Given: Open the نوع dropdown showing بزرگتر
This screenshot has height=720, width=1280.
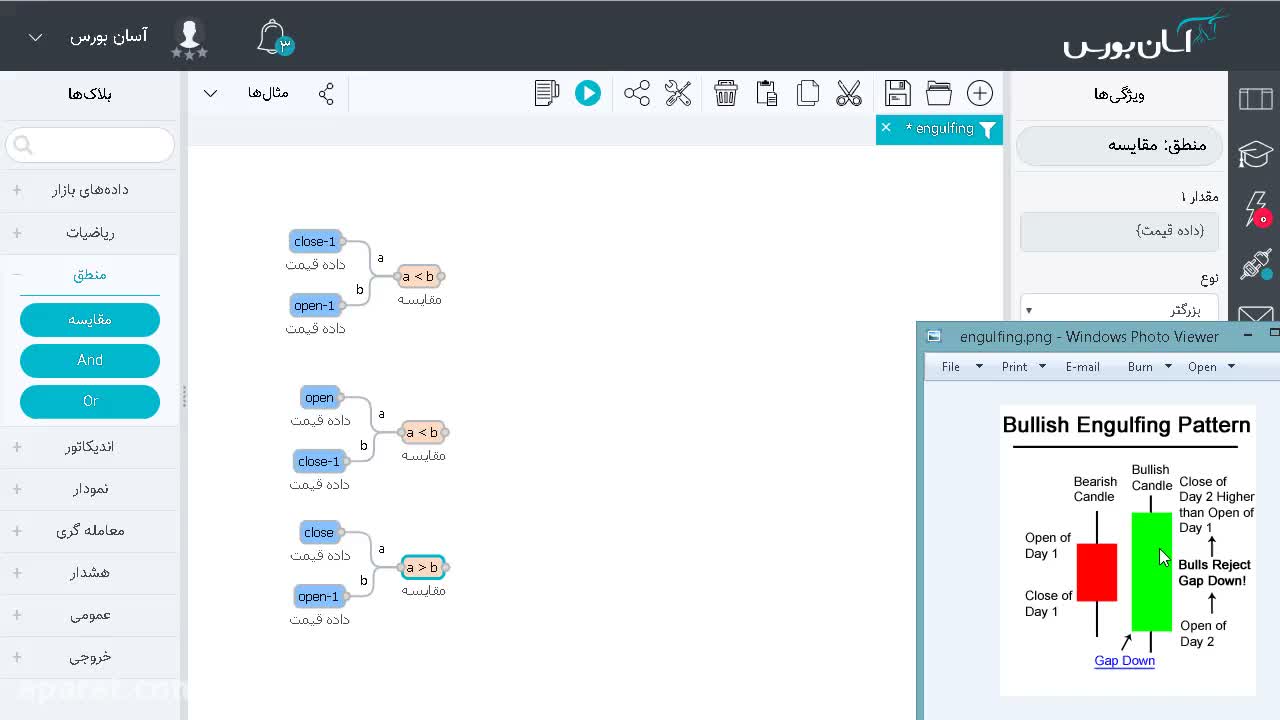Looking at the screenshot, I should (1119, 309).
